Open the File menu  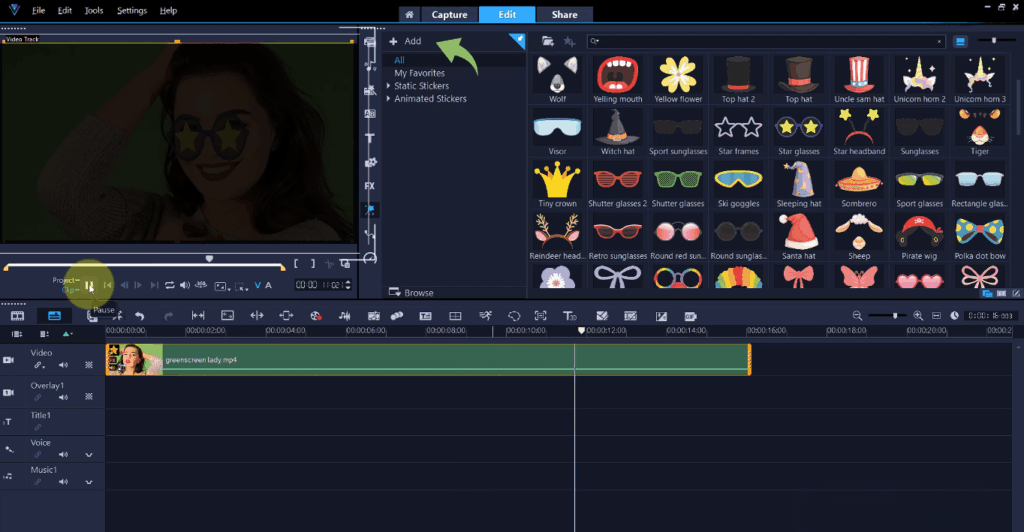[39, 10]
